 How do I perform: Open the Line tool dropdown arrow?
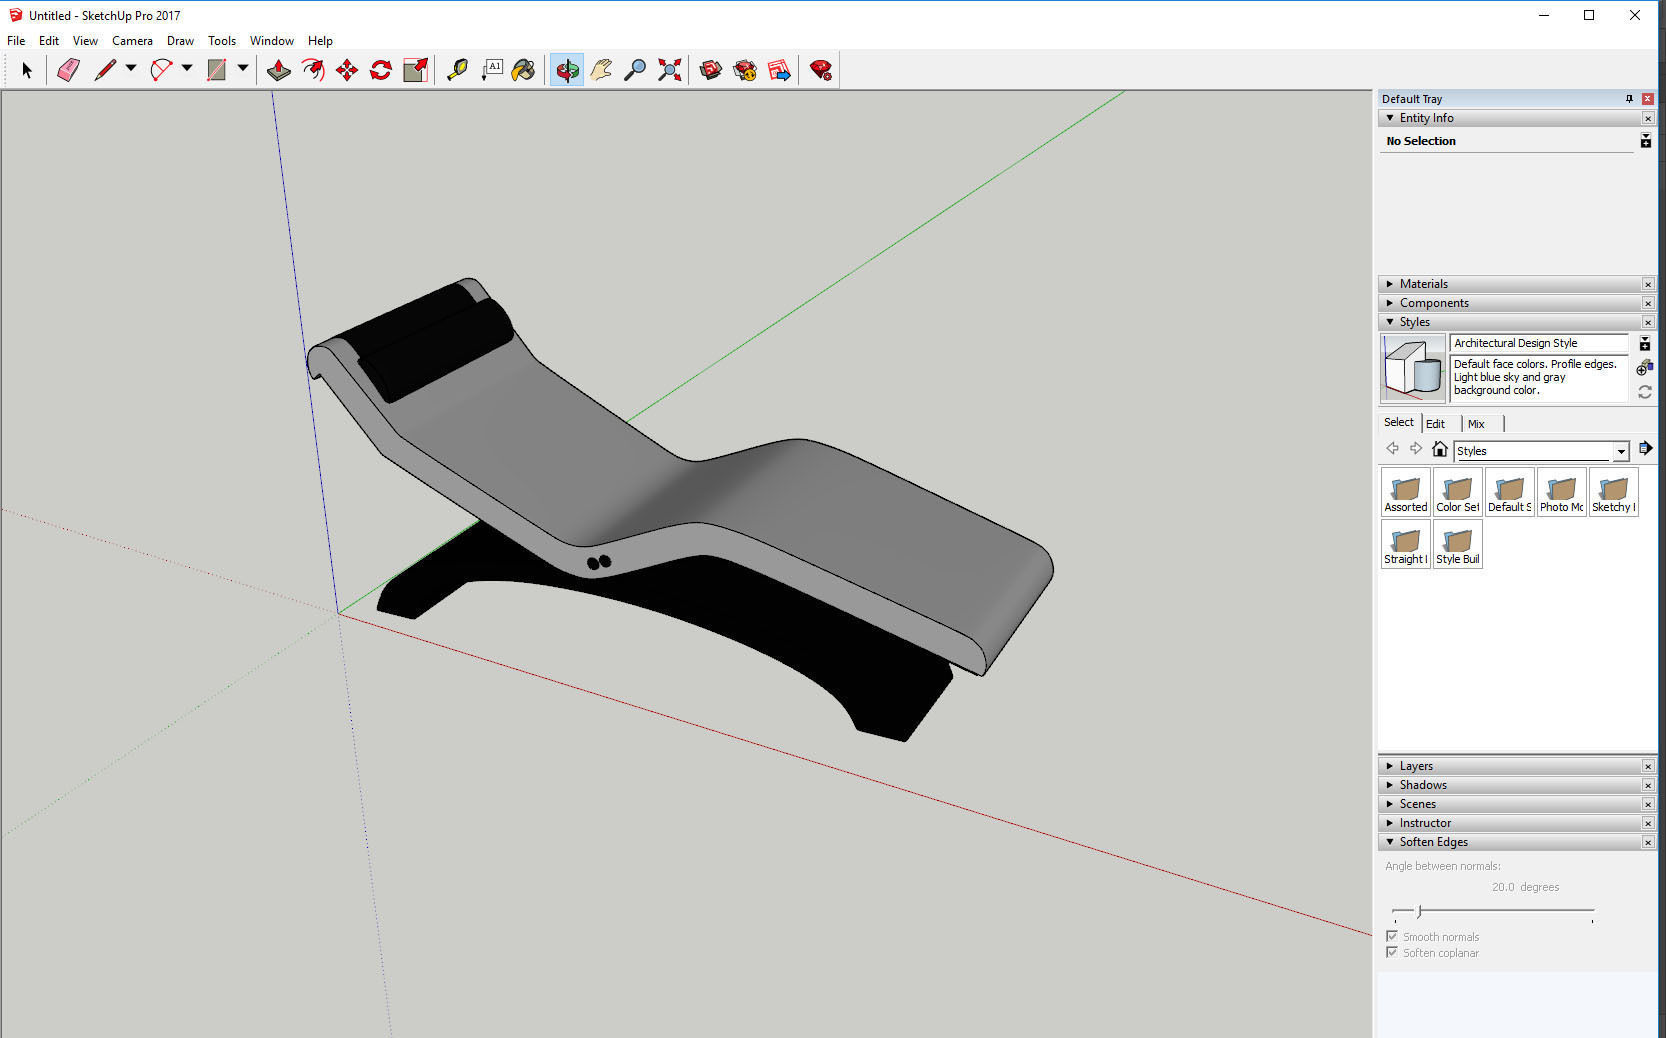pyautogui.click(x=131, y=69)
